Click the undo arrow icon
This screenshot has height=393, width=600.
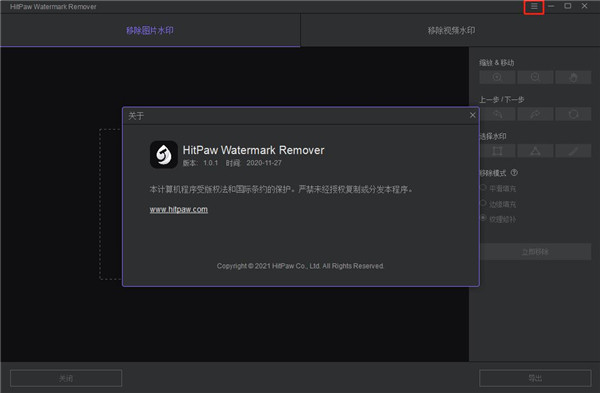pos(497,114)
